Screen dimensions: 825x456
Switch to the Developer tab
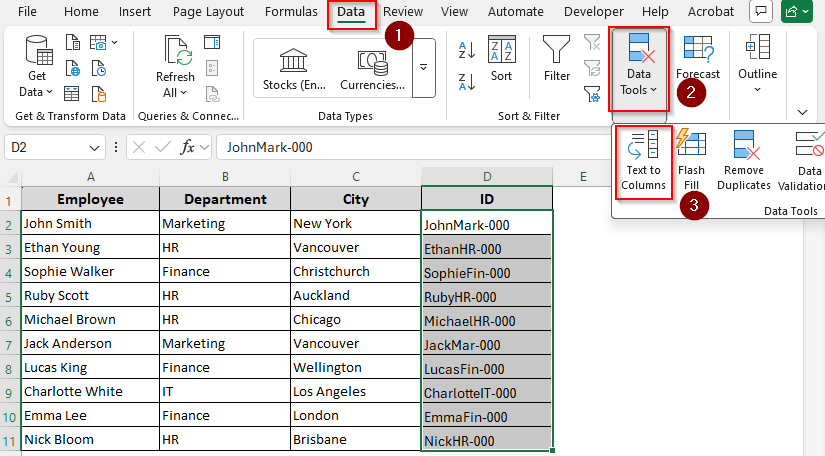coord(593,12)
